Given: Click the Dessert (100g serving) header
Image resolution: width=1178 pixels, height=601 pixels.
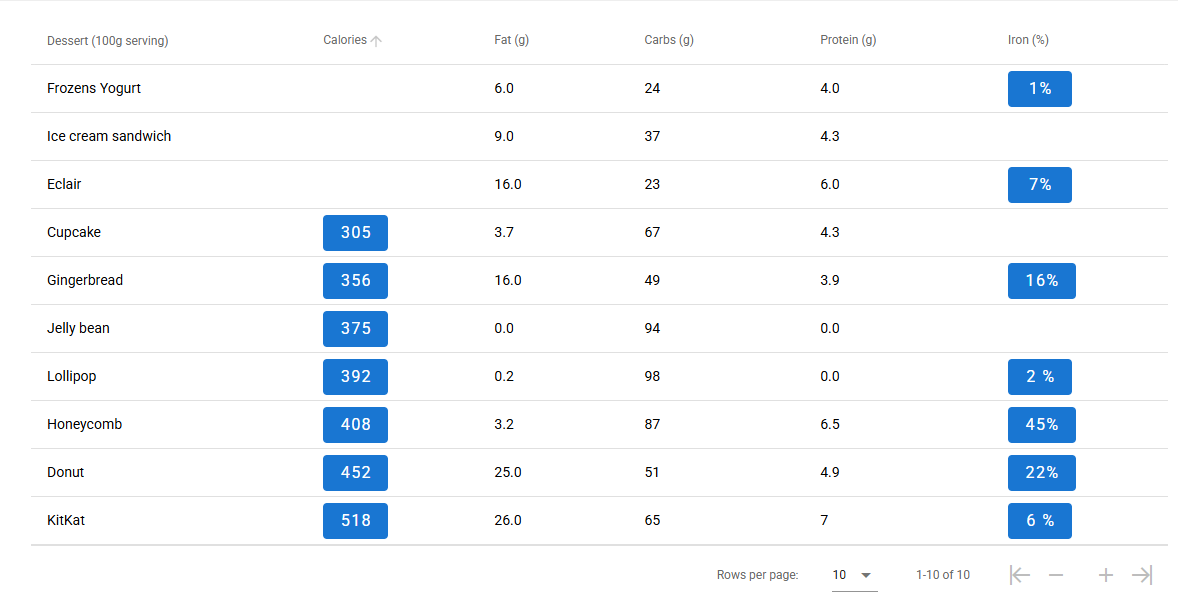Looking at the screenshot, I should tap(107, 41).
